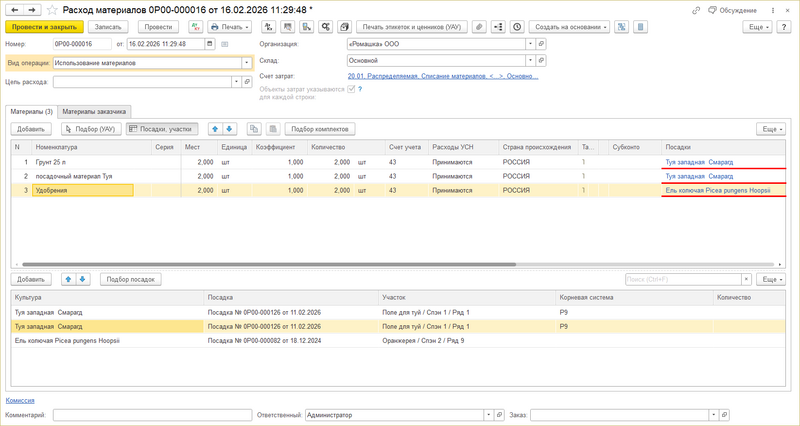Toggle cost objects per row checkbox
Image resolution: width=800 pixels, height=426 pixels.
tap(351, 89)
